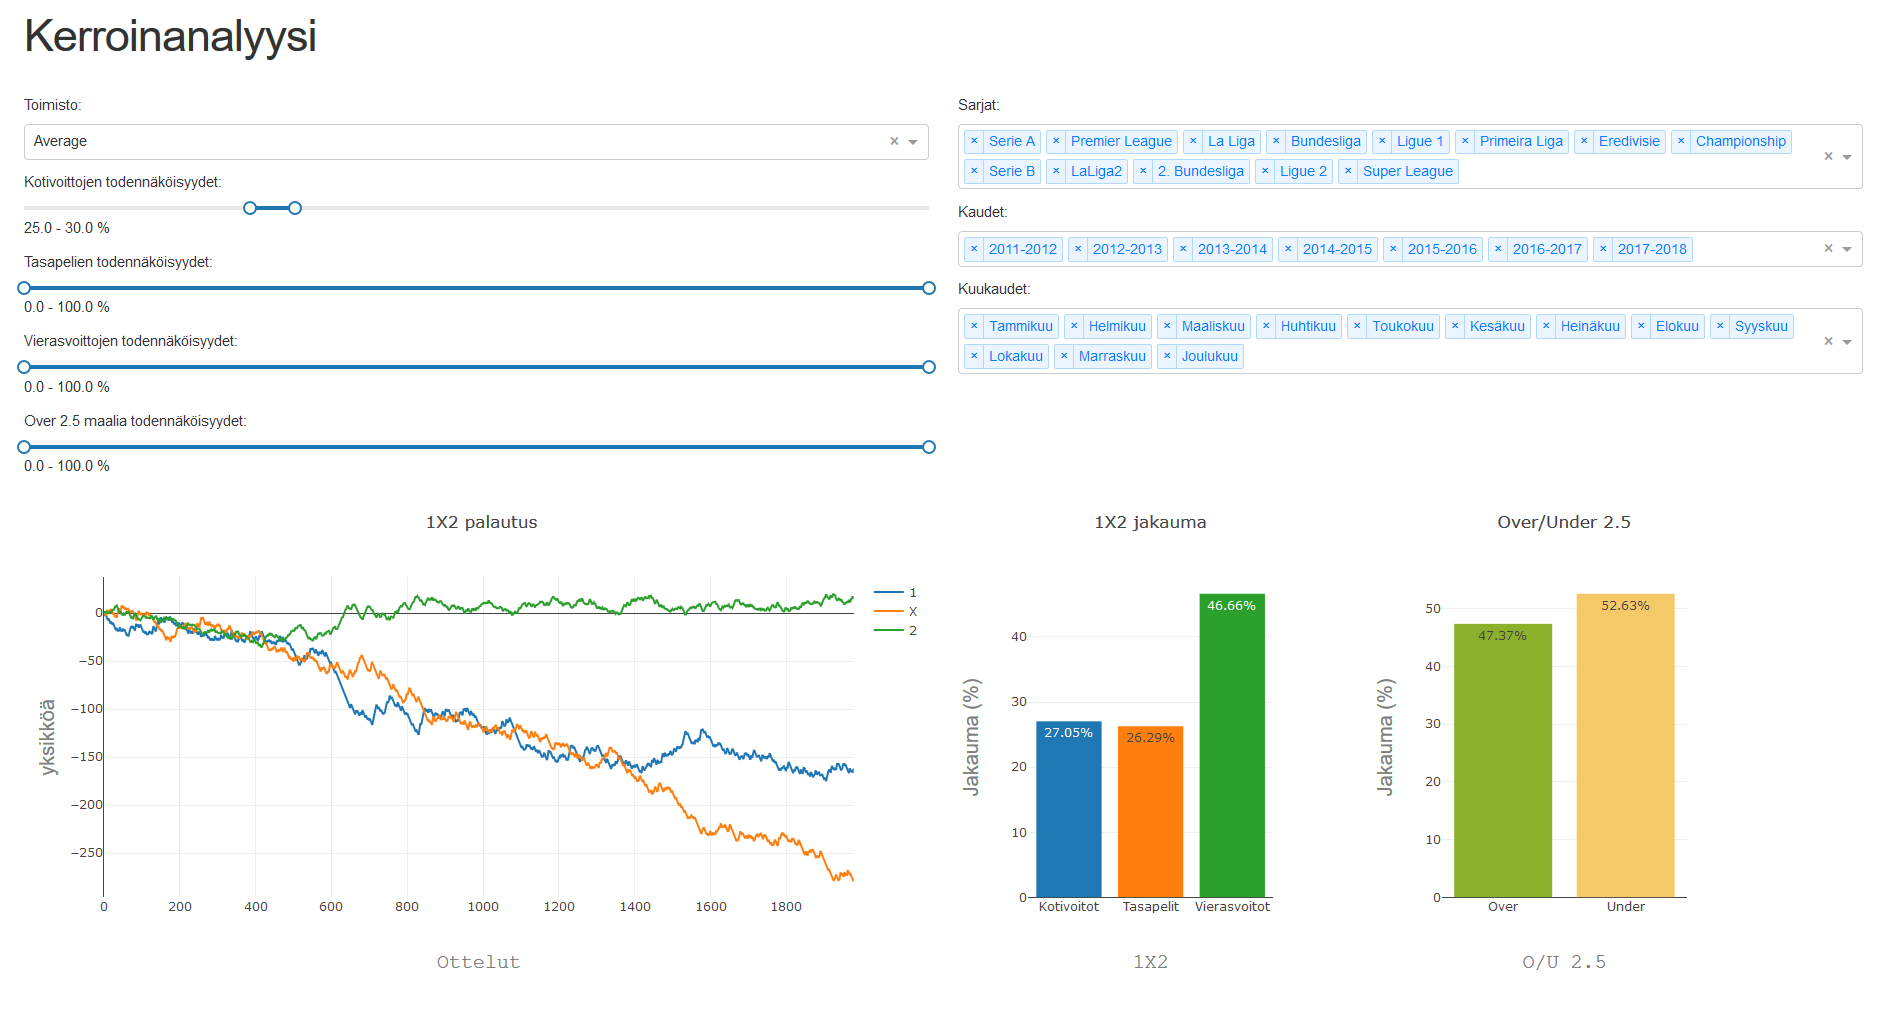
Task: Open the Kuukaudet months dropdown
Action: 1847,342
